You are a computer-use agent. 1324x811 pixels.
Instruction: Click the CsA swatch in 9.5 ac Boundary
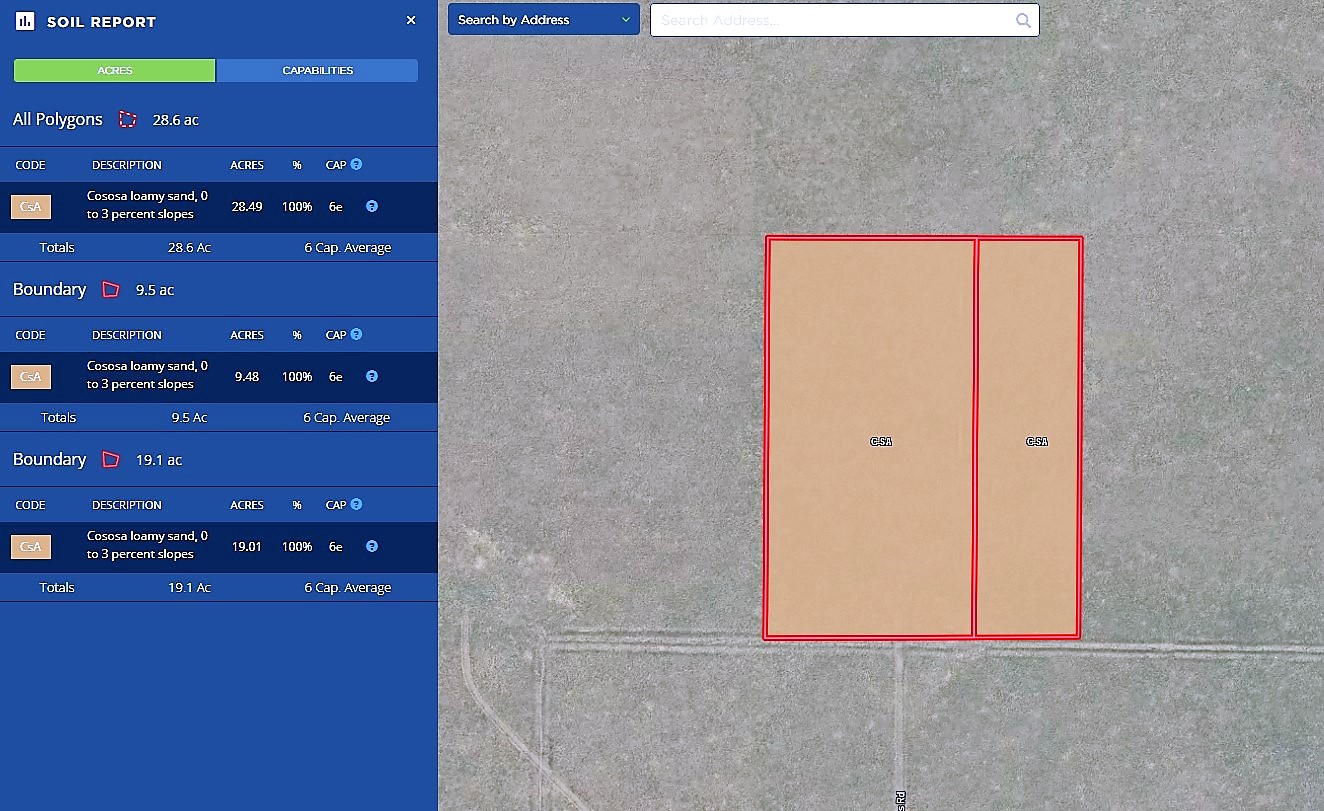[31, 377]
